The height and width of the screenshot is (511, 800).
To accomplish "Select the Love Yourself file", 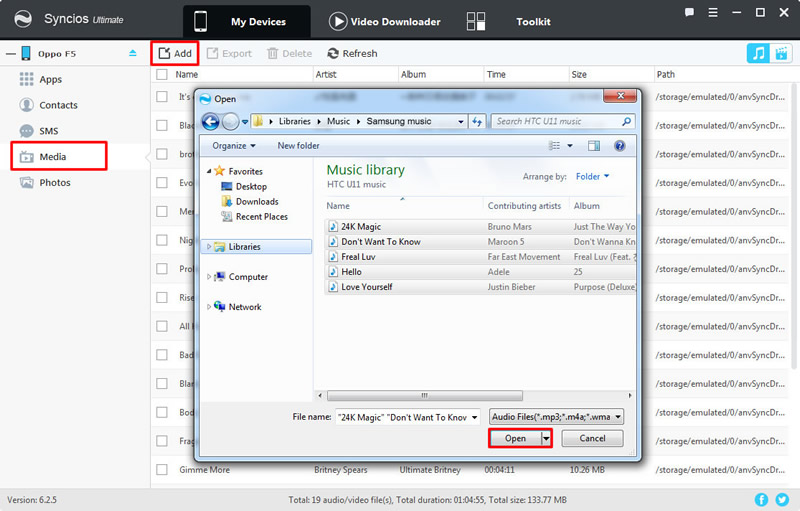I will [x=480, y=287].
